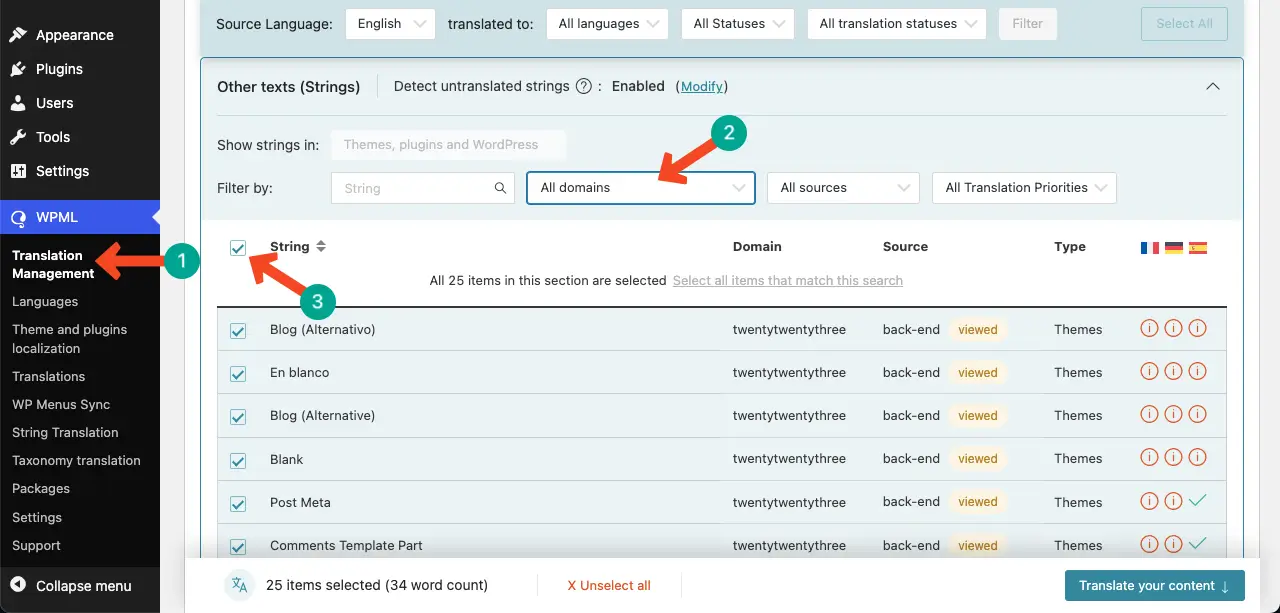The width and height of the screenshot is (1280, 613).
Task: Click the viewed badge in Blank row
Action: pyautogui.click(x=977, y=458)
